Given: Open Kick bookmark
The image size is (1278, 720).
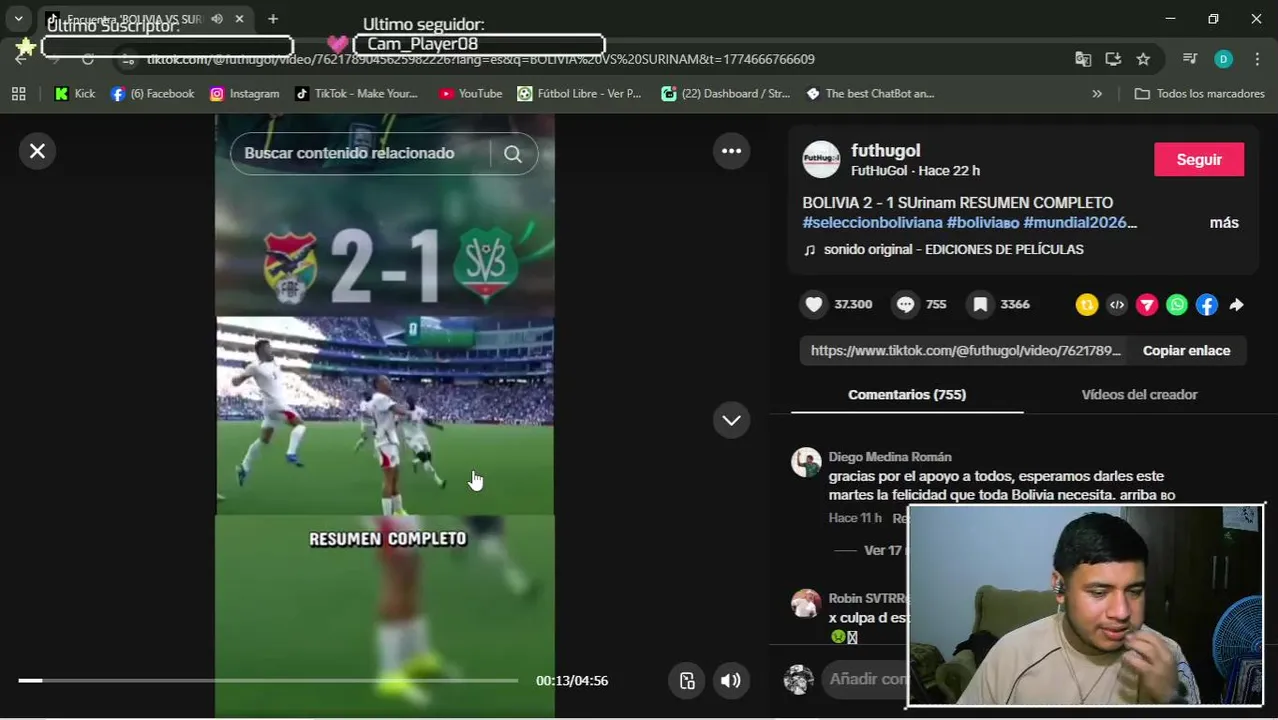Looking at the screenshot, I should coord(75,94).
